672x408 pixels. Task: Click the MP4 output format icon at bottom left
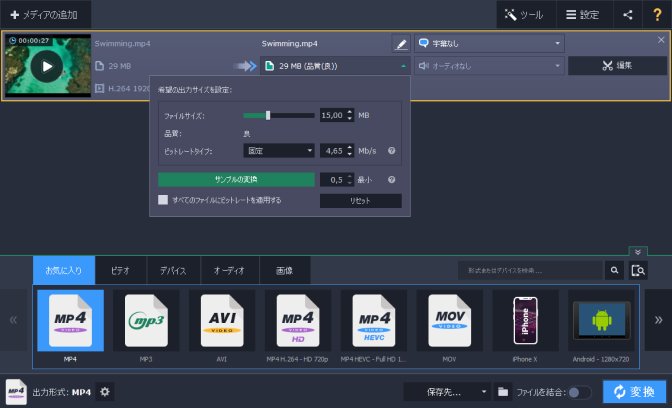pos(16,392)
